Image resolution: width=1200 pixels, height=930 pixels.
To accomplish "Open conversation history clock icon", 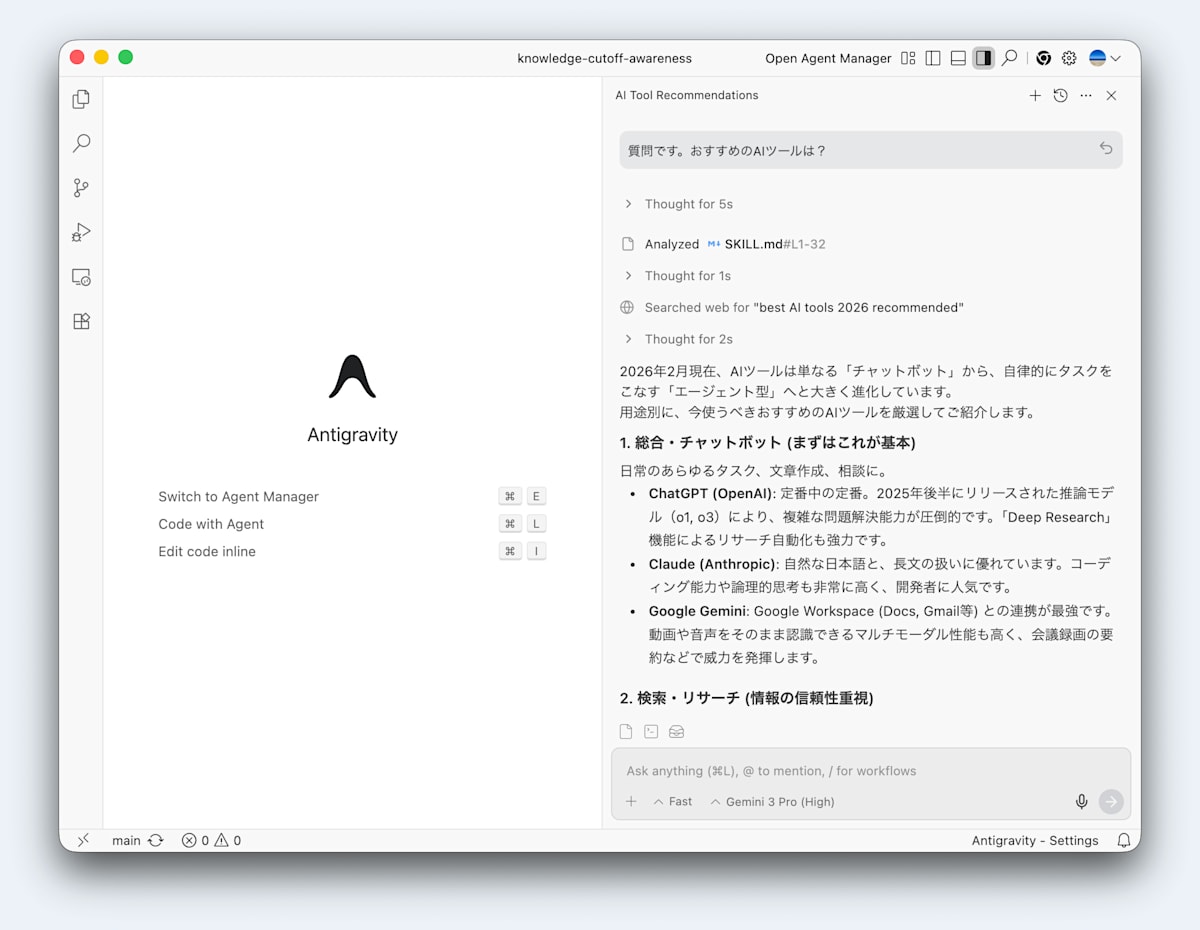I will click(x=1061, y=96).
